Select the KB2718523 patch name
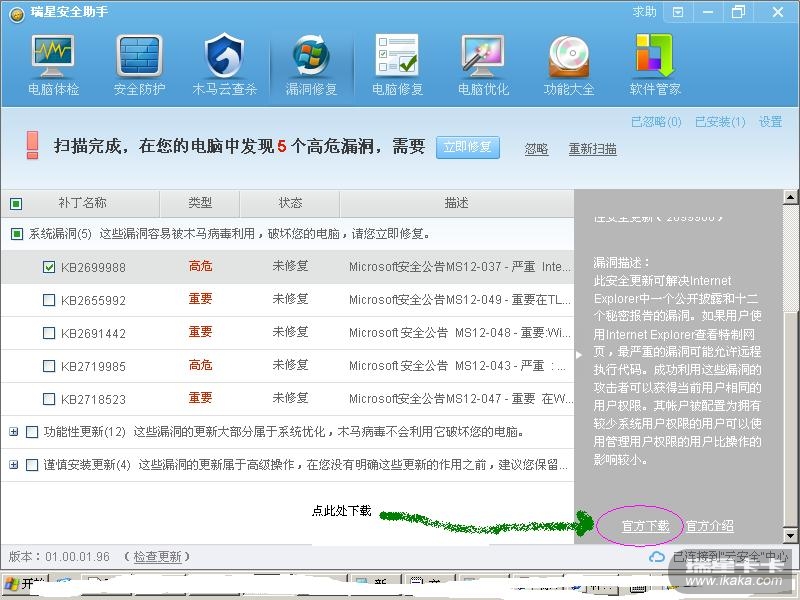 93,399
